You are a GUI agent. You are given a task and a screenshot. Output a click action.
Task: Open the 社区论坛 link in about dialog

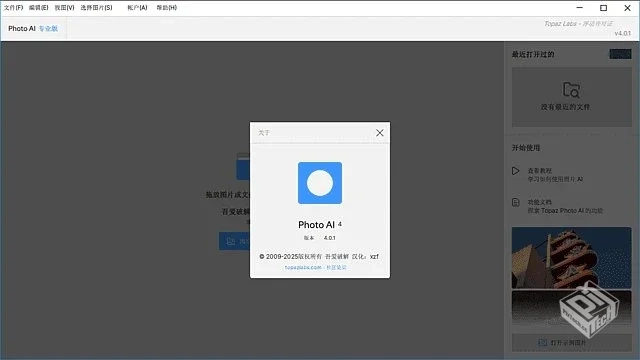(x=336, y=267)
